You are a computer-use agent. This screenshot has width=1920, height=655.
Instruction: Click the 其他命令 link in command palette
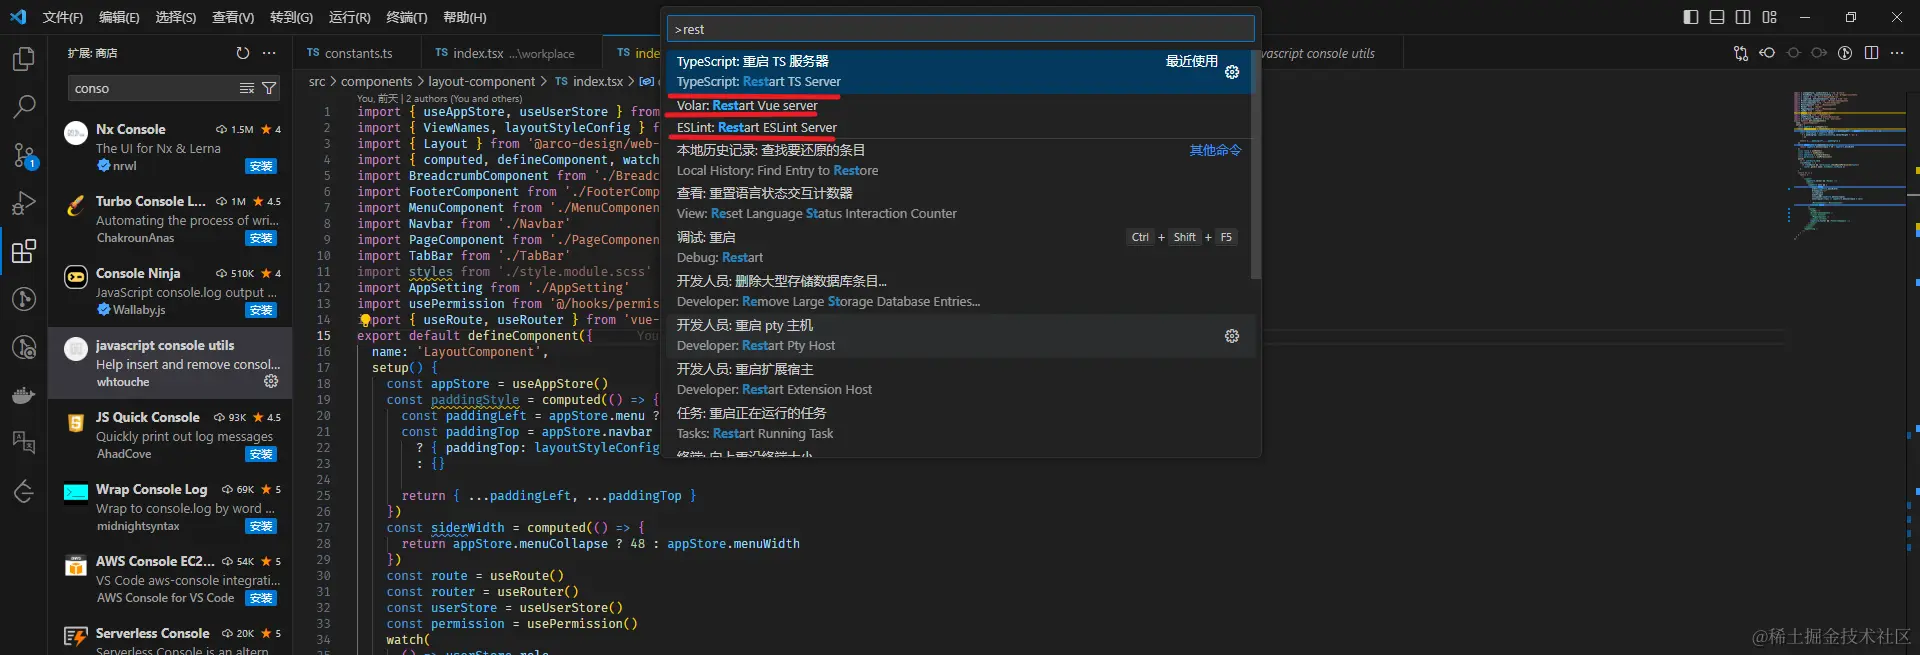pos(1215,150)
